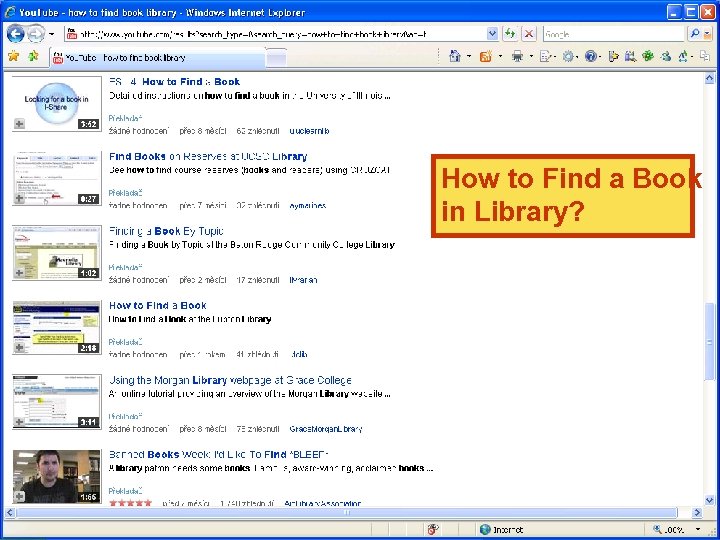Click the green ICQ flower toolbar icon
The image size is (720, 540).
tap(648, 56)
